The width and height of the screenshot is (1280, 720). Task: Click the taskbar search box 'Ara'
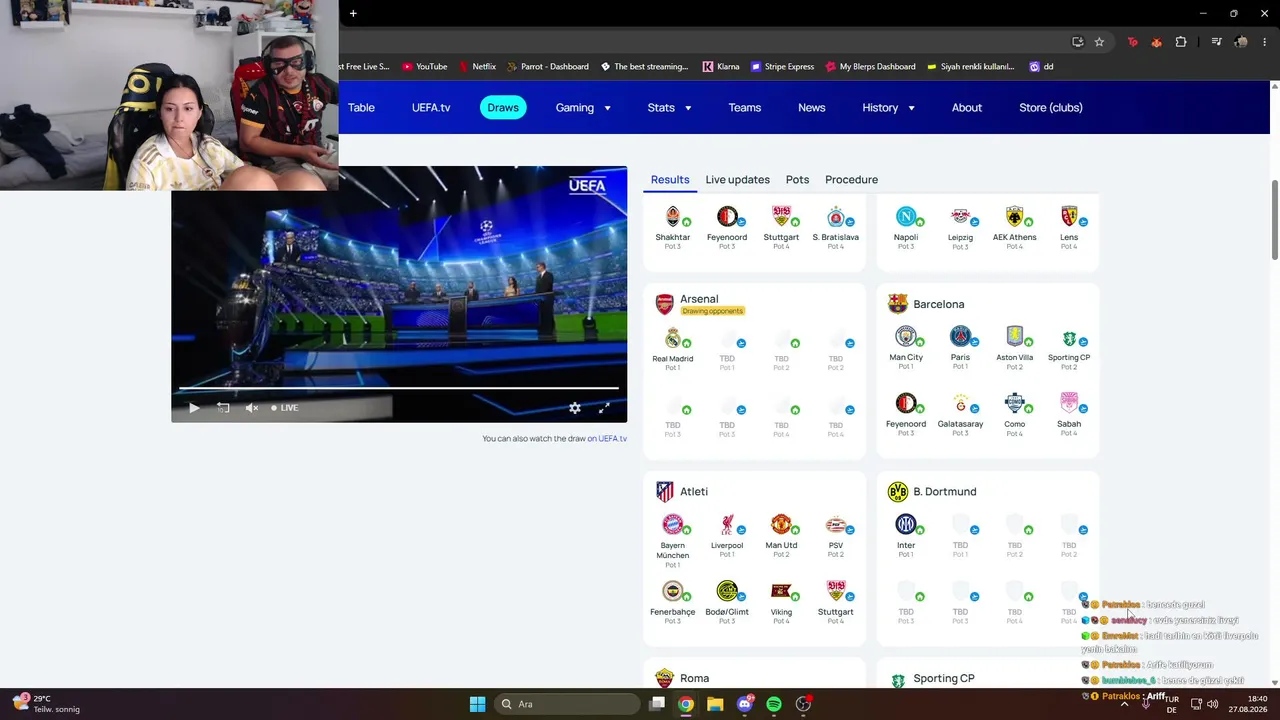coord(568,704)
